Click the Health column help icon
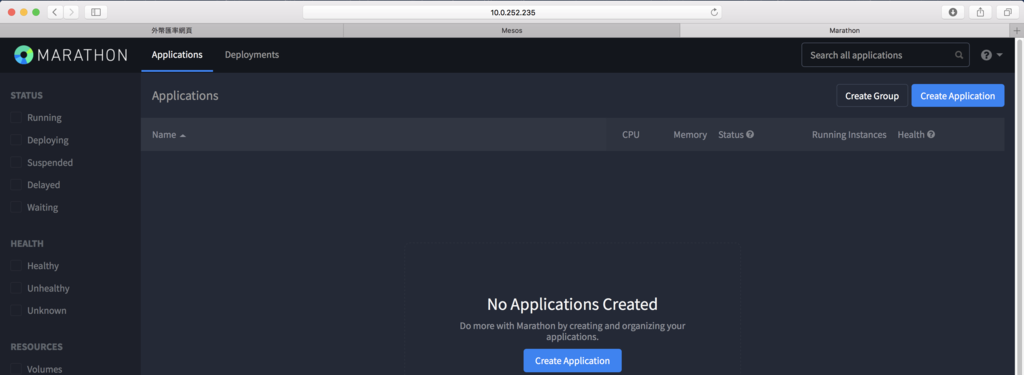The image size is (1024, 375). pyautogui.click(x=931, y=135)
